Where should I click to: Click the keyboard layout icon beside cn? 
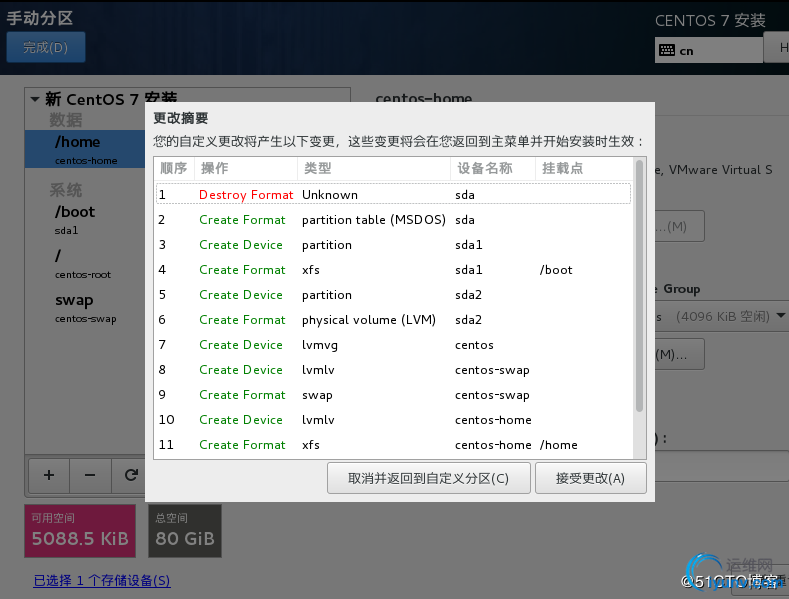[667, 50]
